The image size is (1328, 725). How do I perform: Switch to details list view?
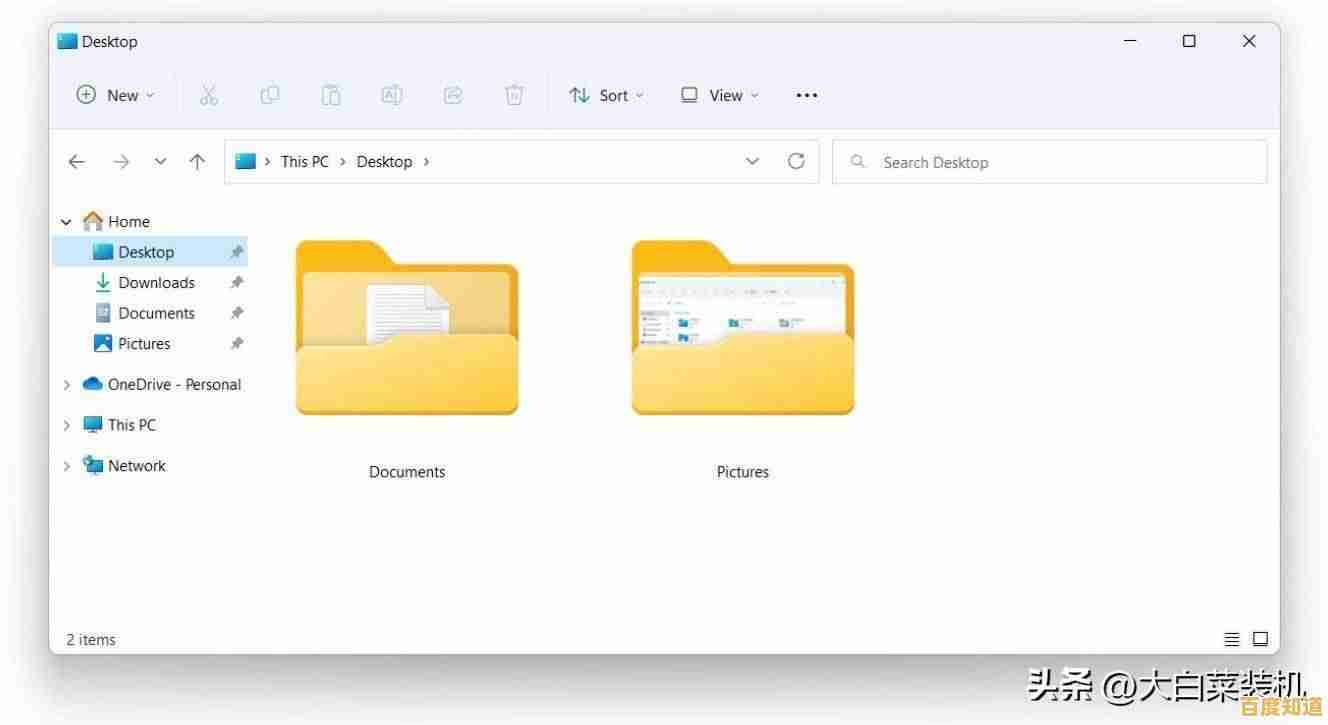click(1232, 639)
